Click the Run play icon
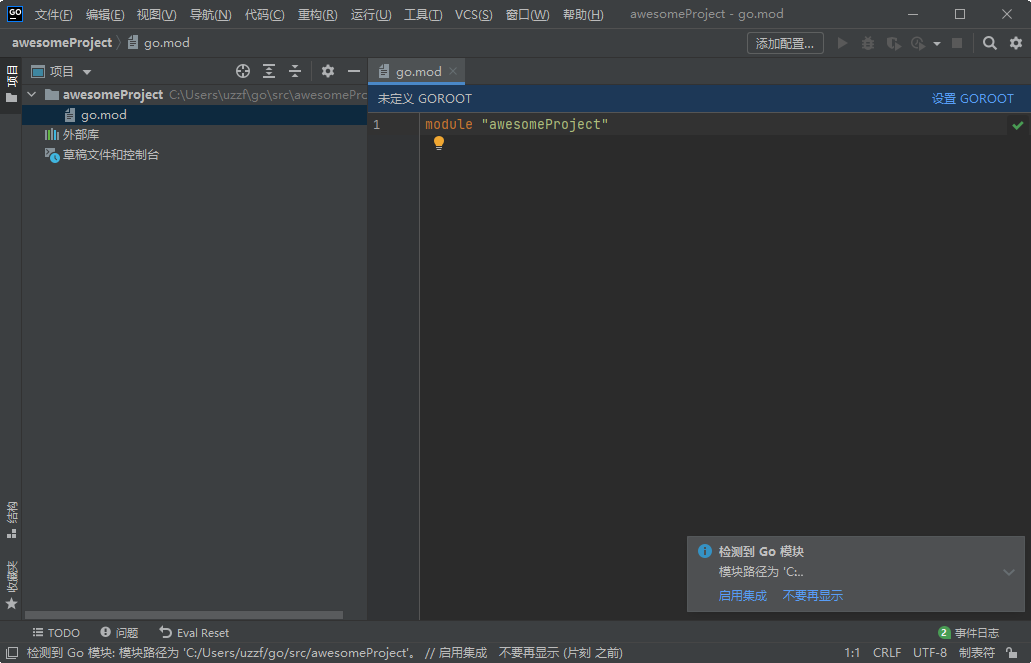Screen dimensions: 1031x663 tap(842, 43)
